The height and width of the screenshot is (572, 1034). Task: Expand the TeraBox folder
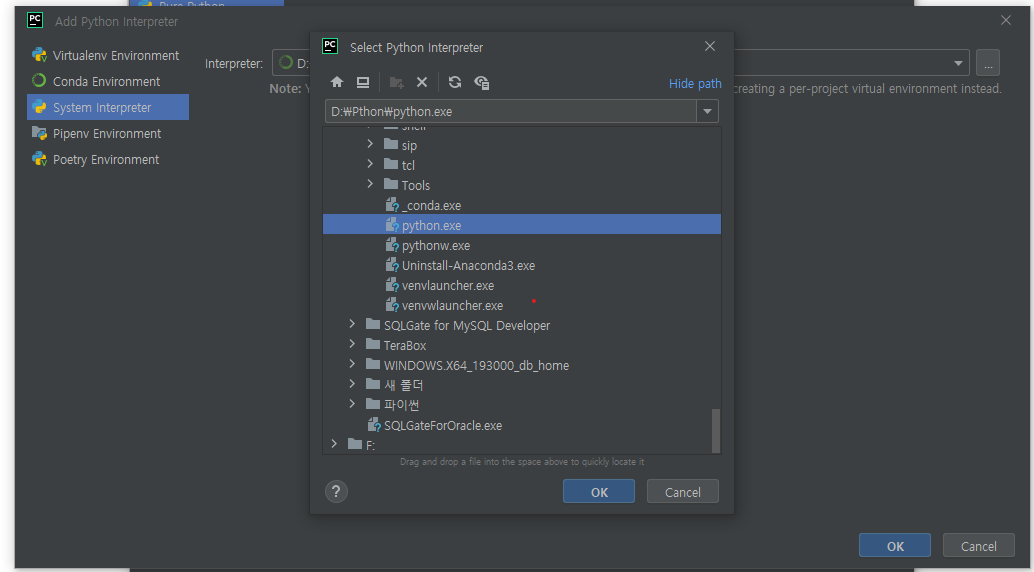(352, 344)
